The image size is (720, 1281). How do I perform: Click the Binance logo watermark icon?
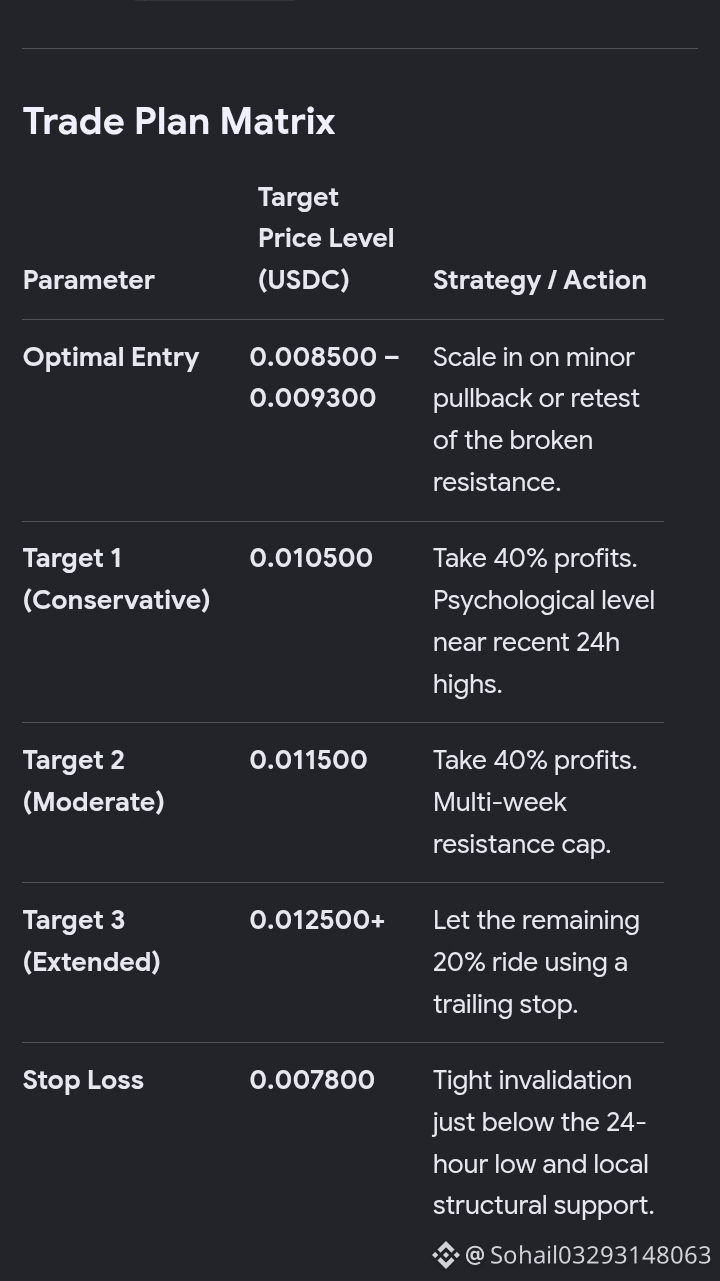click(x=445, y=1255)
